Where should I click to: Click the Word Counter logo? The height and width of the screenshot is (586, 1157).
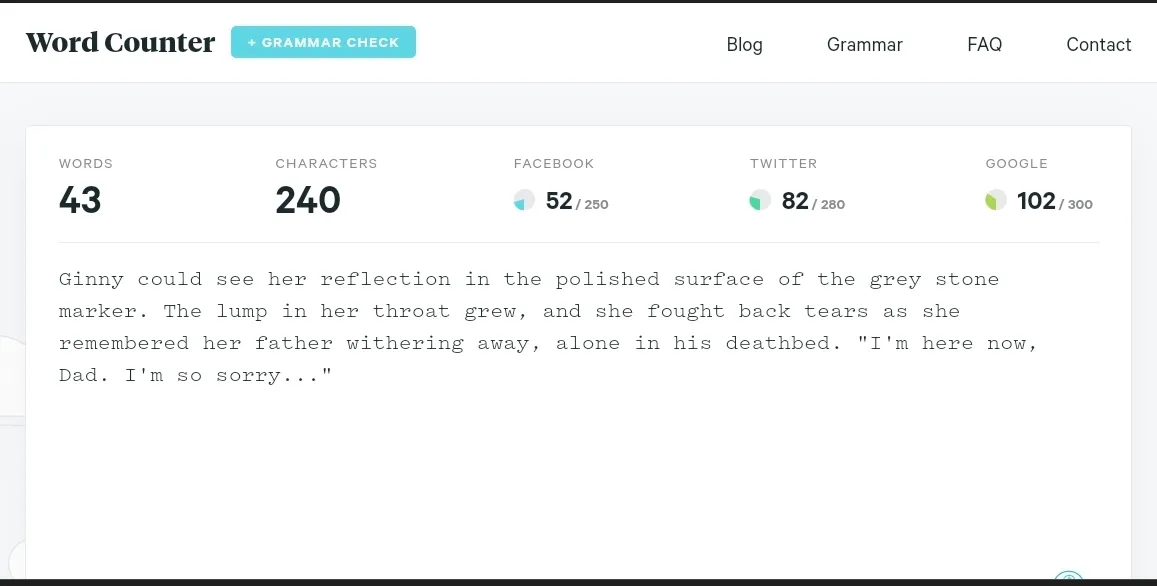[x=120, y=43]
